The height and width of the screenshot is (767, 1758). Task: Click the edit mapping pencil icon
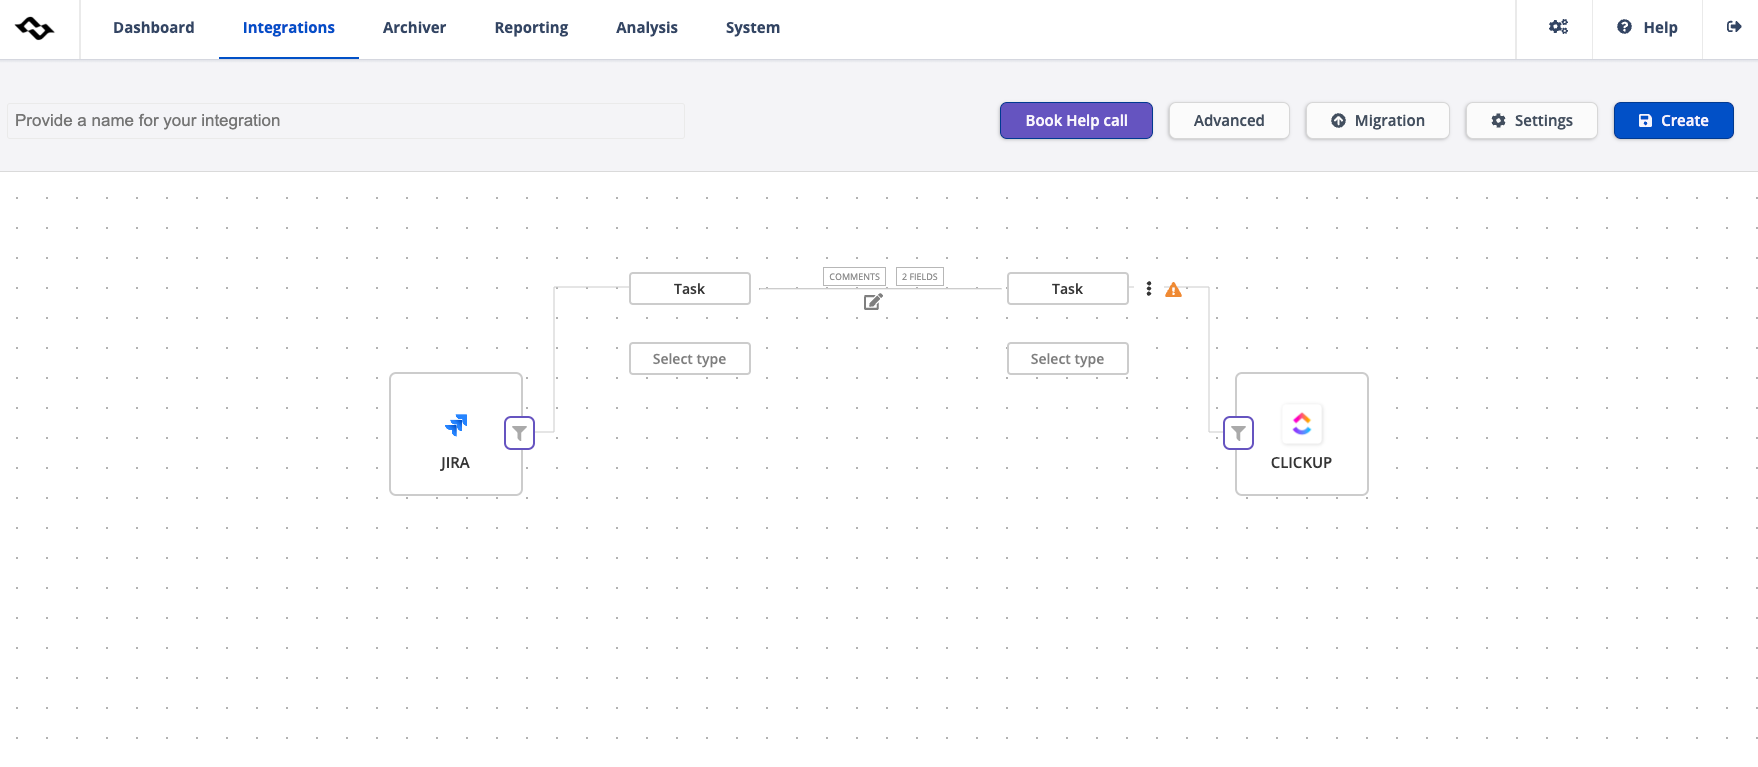(873, 302)
